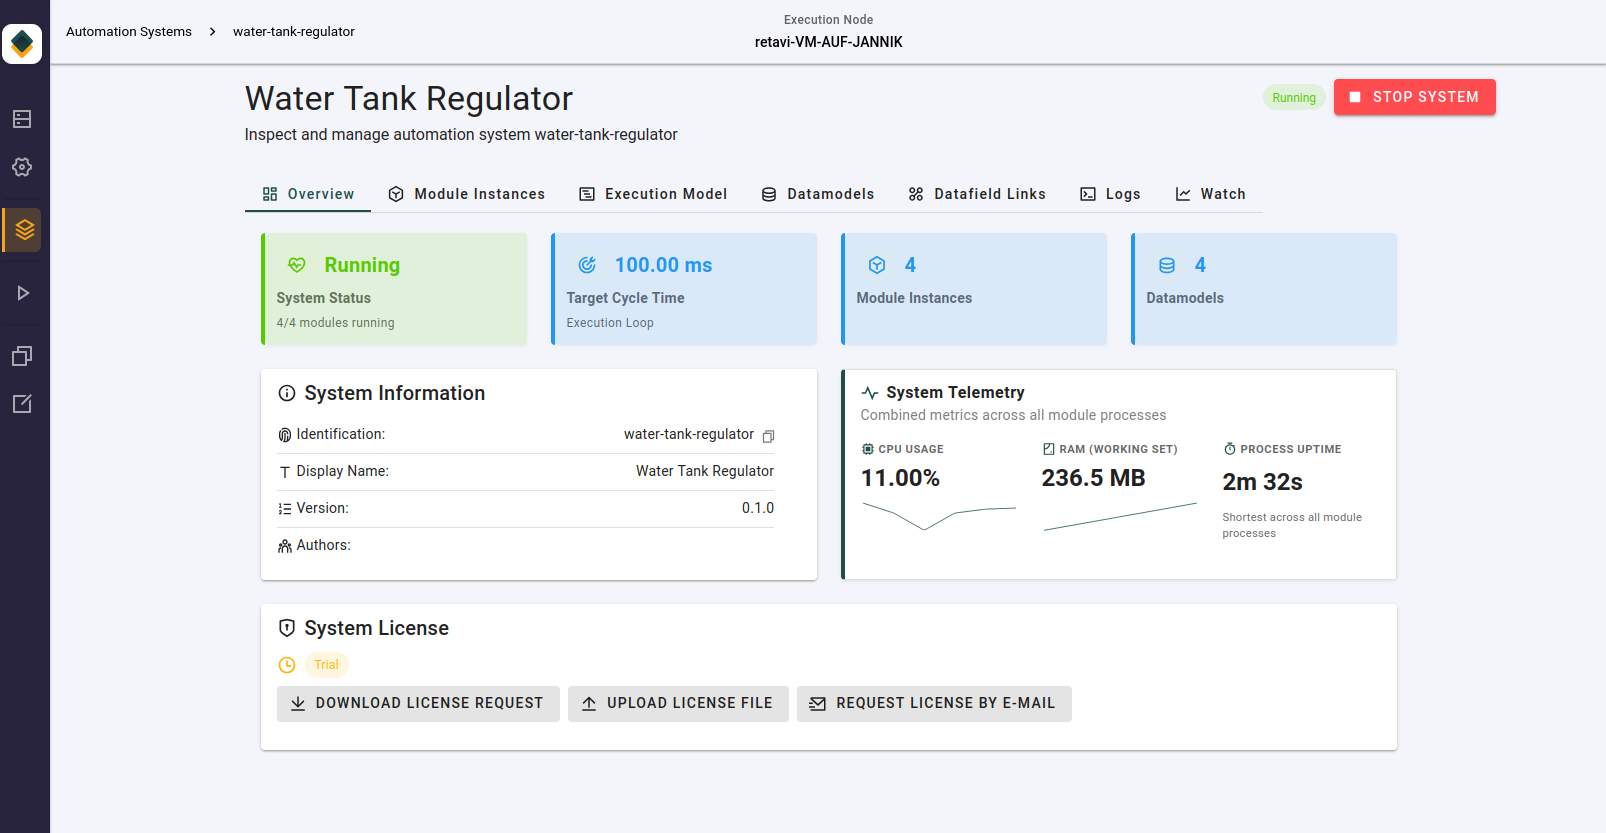
Task: Click the cycle icon on Target Cycle Time card
Action: [x=587, y=265]
